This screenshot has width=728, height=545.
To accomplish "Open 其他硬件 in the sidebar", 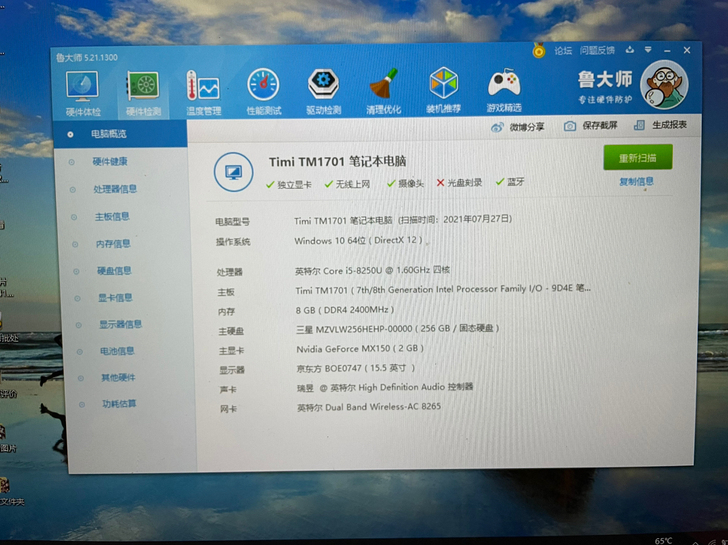I will (x=118, y=377).
